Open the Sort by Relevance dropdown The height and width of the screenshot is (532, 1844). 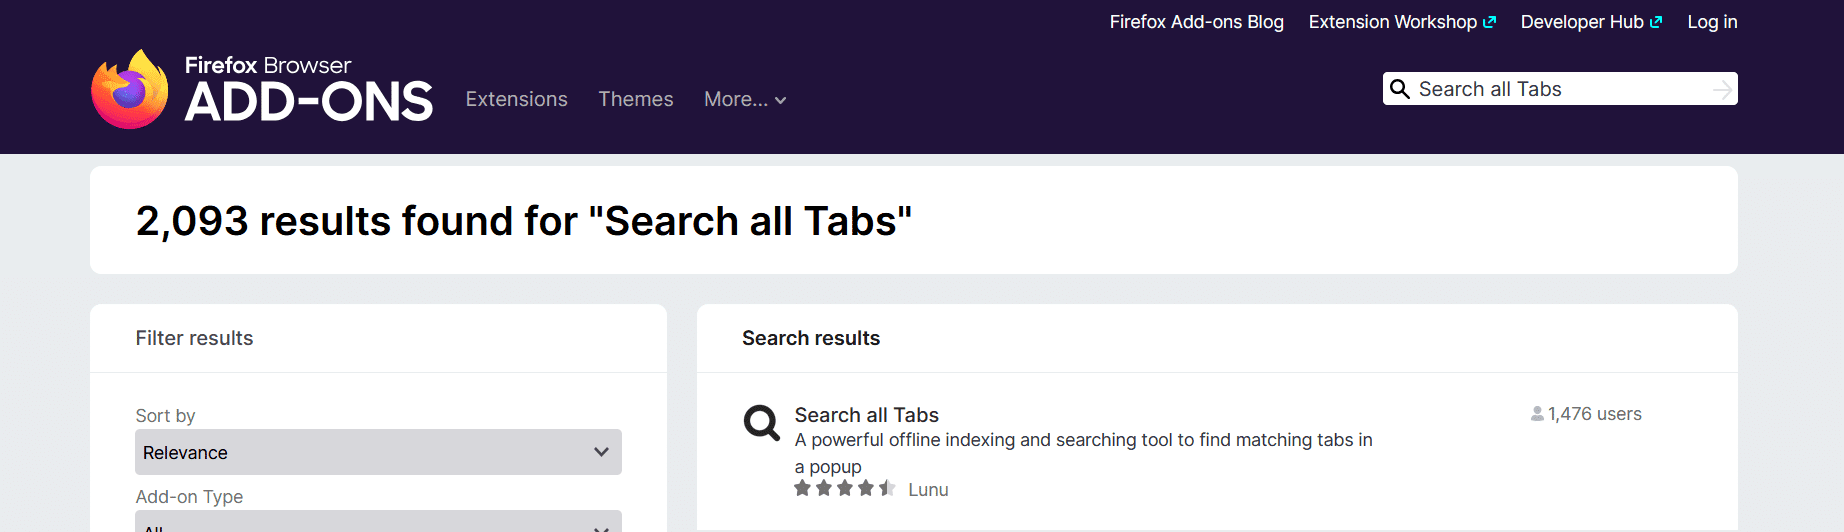click(x=378, y=452)
